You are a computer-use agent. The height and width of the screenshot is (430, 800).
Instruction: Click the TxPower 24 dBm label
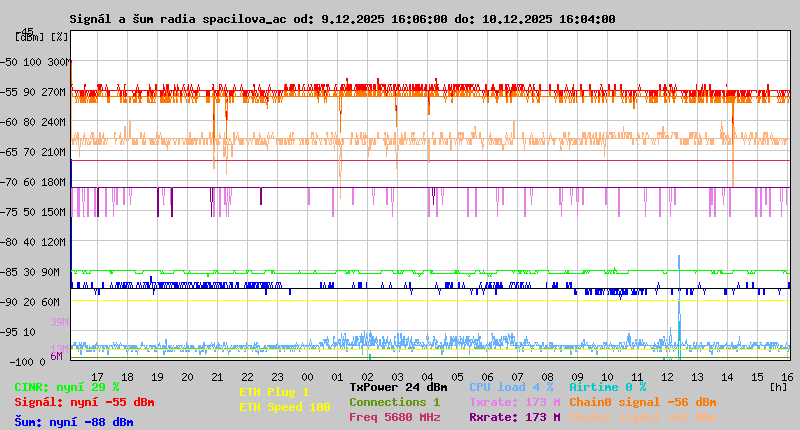click(x=398, y=387)
